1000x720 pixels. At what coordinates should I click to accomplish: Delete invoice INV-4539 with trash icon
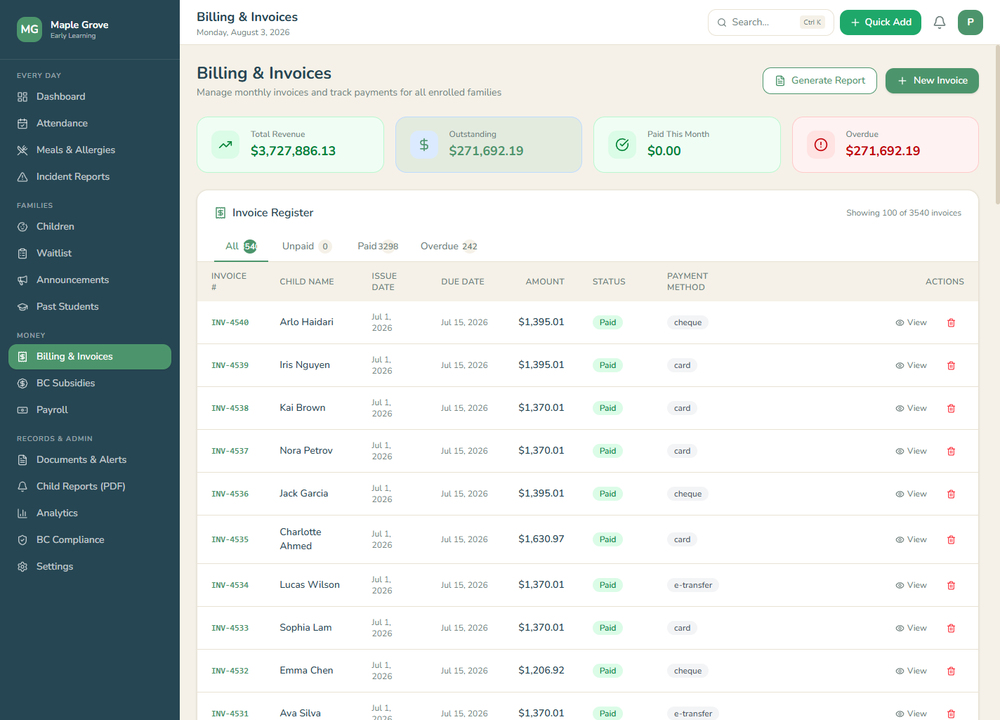click(x=951, y=365)
